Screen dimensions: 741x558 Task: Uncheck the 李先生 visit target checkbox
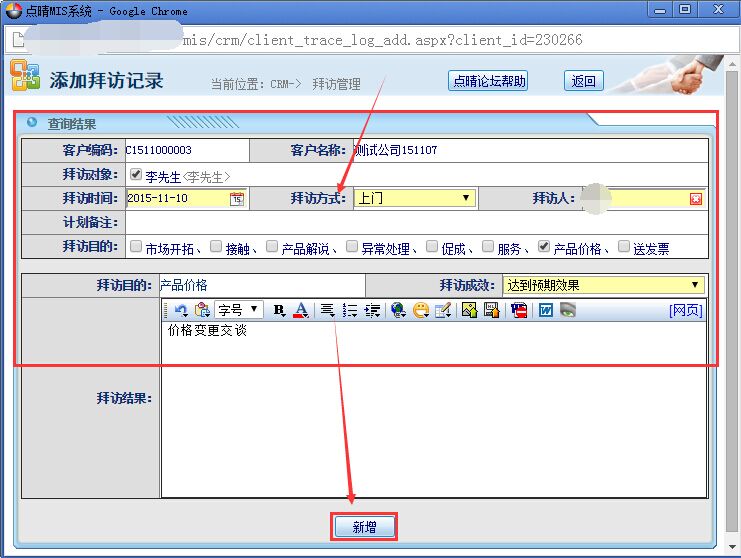[x=136, y=175]
